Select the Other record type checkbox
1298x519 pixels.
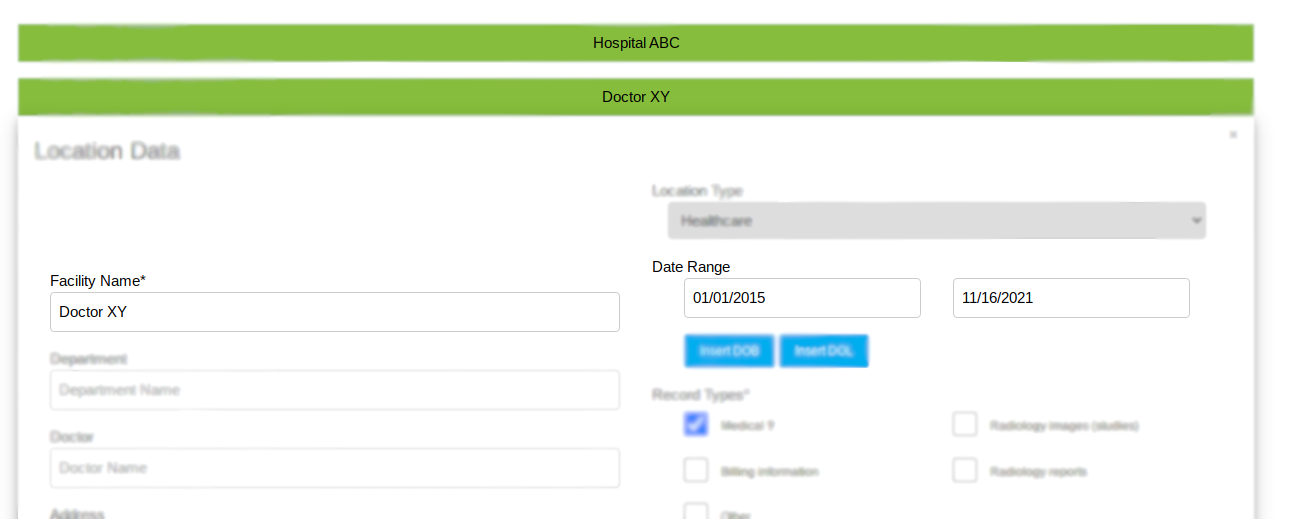[x=696, y=512]
